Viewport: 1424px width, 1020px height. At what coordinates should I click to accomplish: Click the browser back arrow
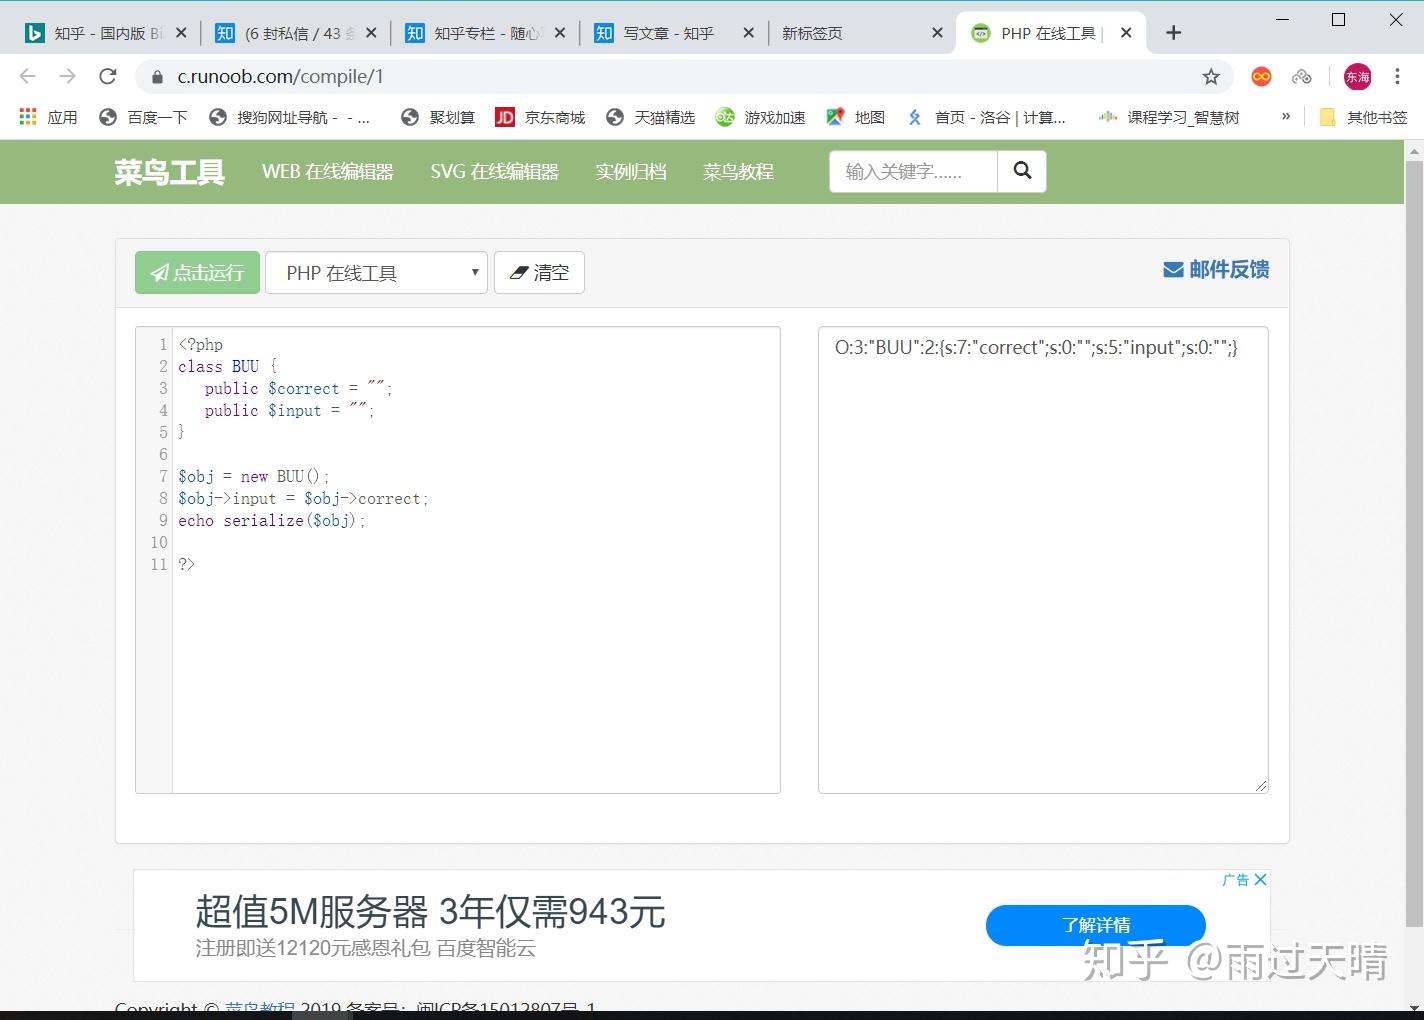coord(28,77)
